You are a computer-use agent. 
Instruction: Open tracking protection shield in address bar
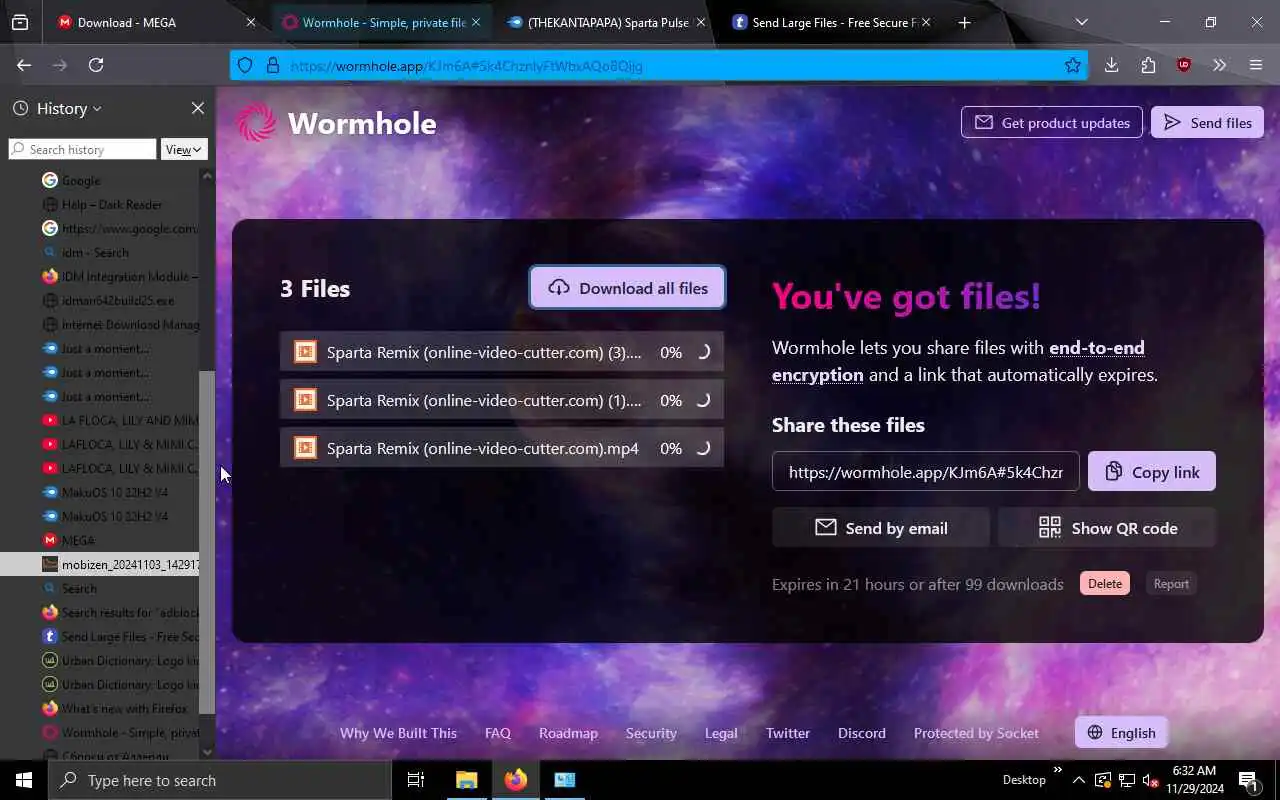(x=246, y=65)
